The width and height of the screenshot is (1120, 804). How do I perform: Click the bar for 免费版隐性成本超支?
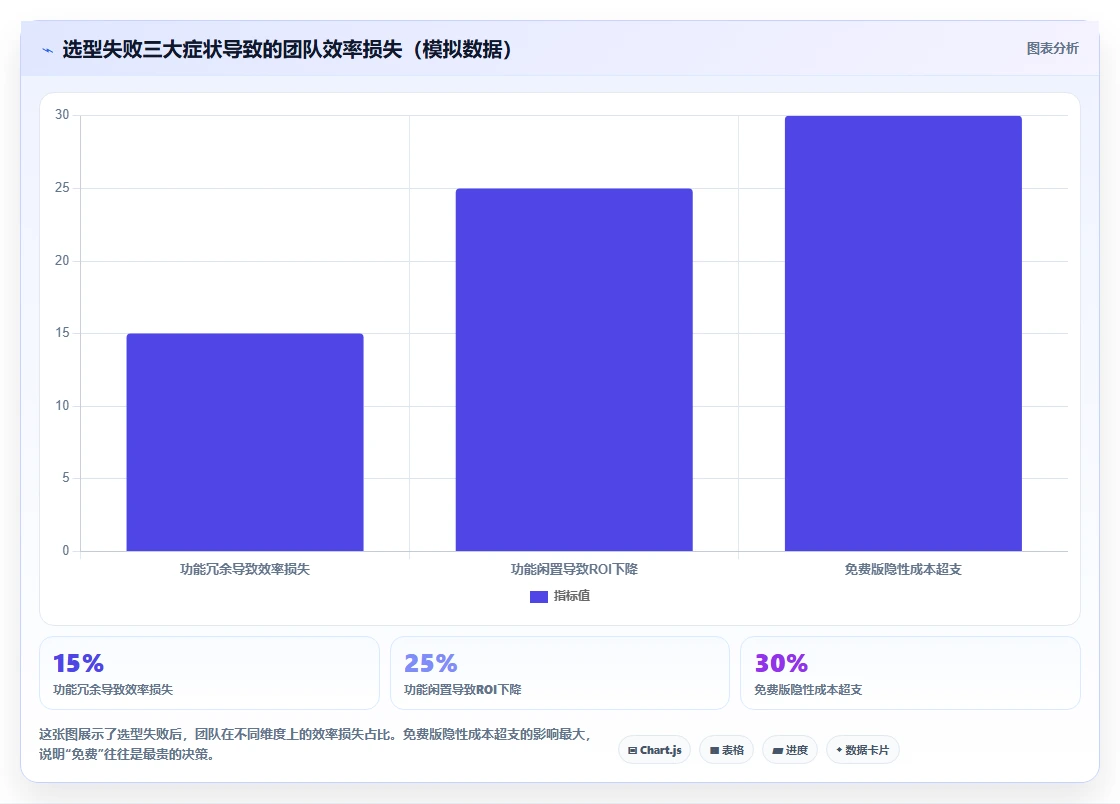[903, 333]
